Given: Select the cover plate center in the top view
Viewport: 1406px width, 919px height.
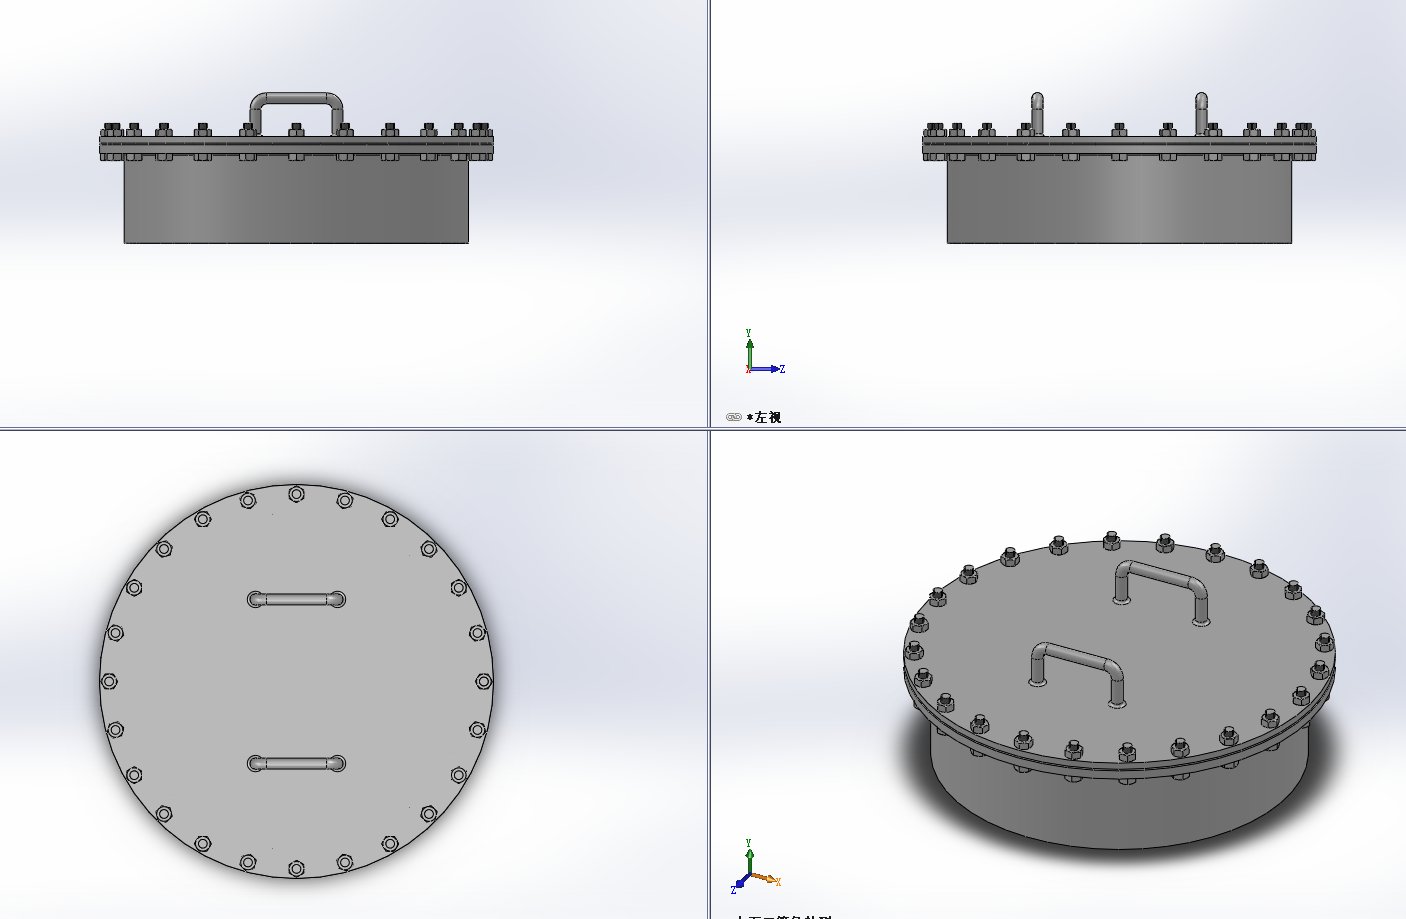Looking at the screenshot, I should tap(296, 681).
